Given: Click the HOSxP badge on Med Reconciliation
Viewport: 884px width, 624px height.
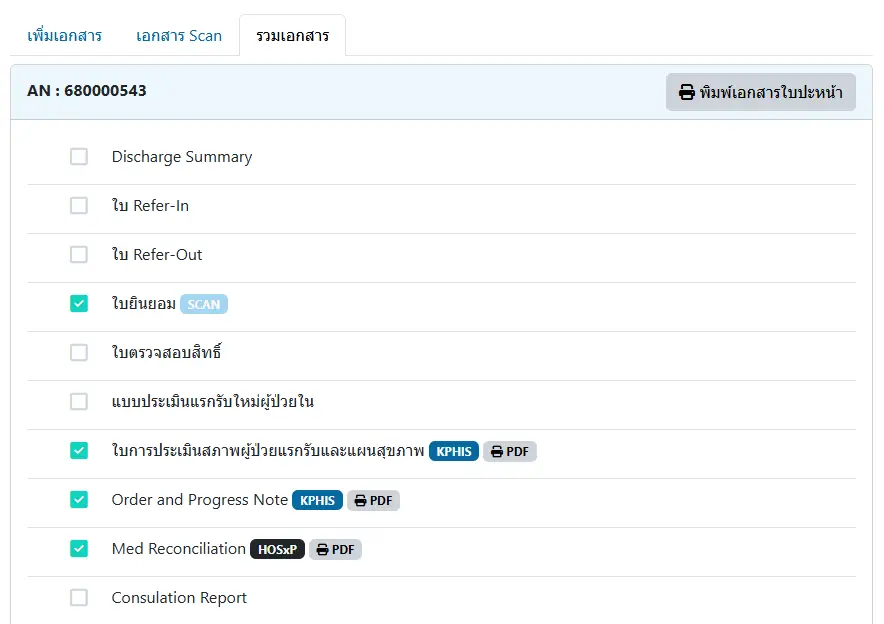Looking at the screenshot, I should click(277, 549).
